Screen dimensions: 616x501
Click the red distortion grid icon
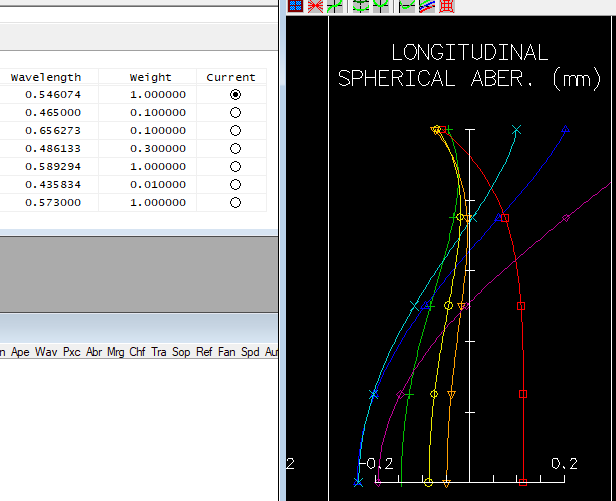[447, 6]
